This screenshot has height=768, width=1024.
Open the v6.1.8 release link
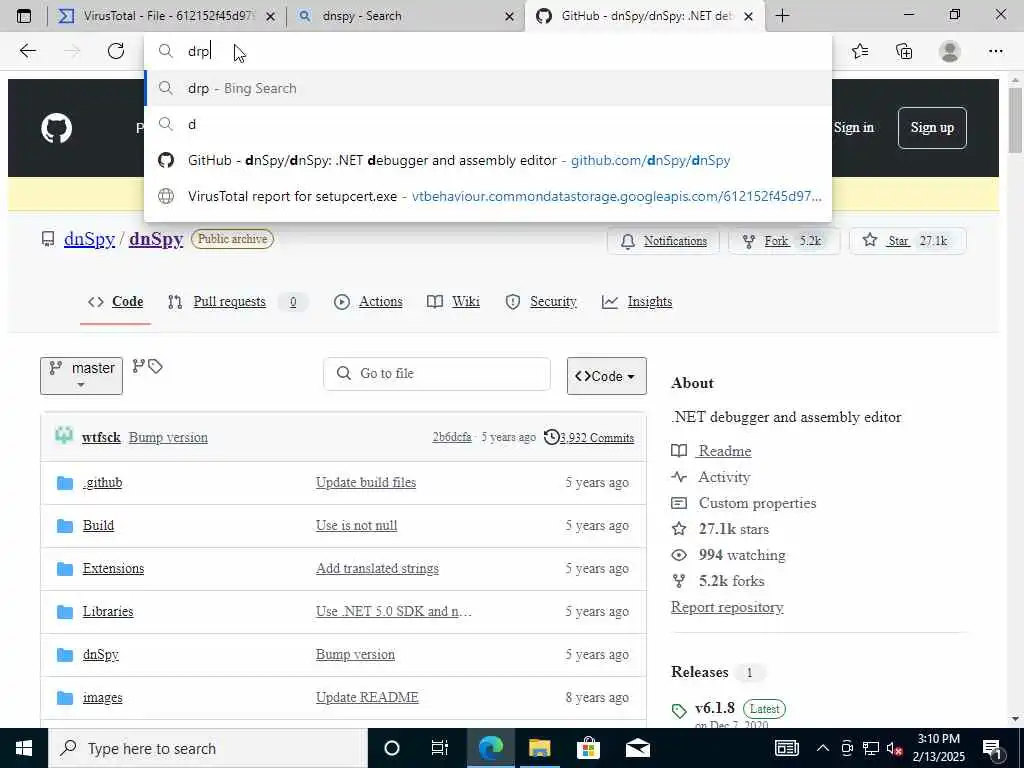(714, 708)
